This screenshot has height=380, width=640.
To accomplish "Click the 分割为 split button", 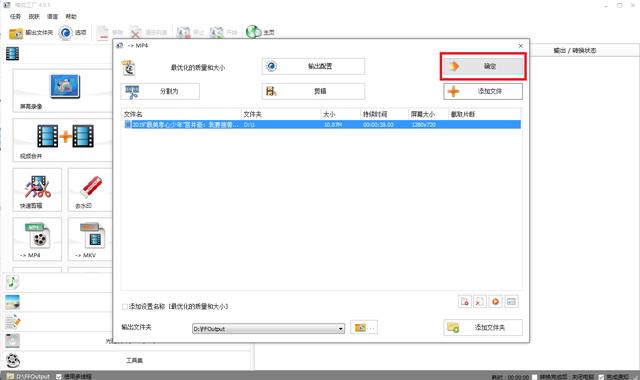I will click(x=160, y=91).
